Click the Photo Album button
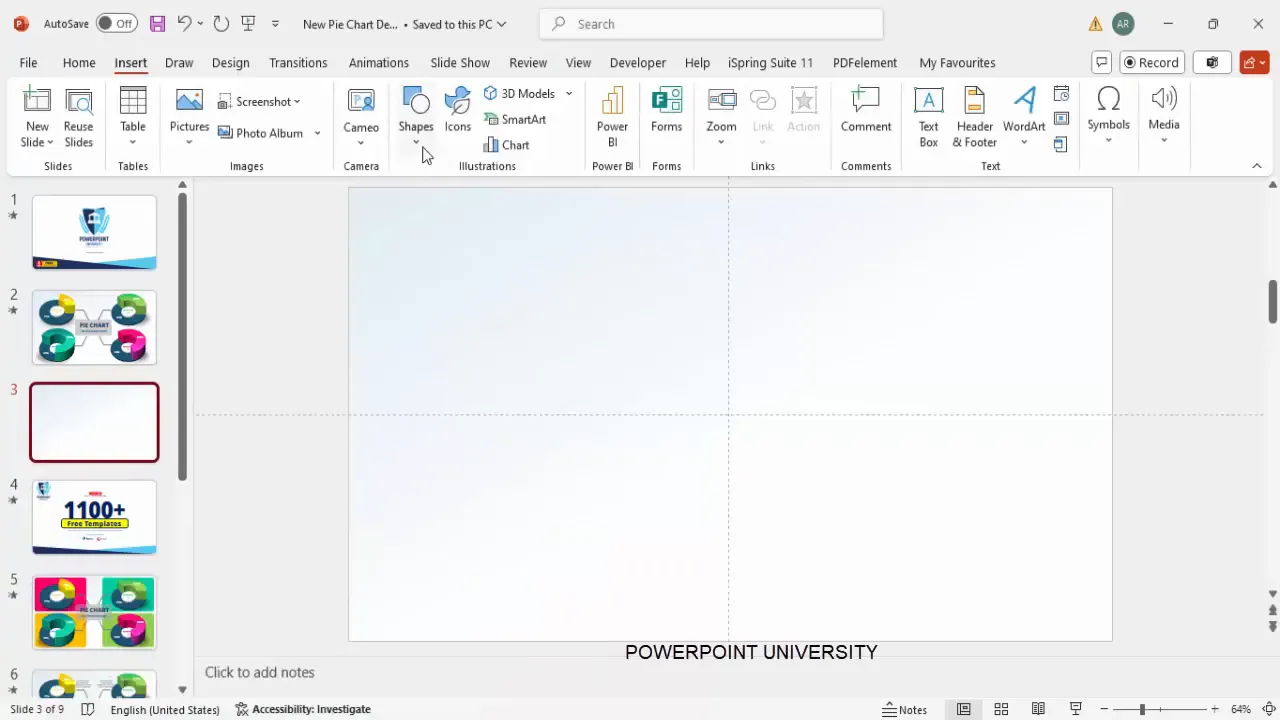Image resolution: width=1280 pixels, height=720 pixels. point(261,133)
